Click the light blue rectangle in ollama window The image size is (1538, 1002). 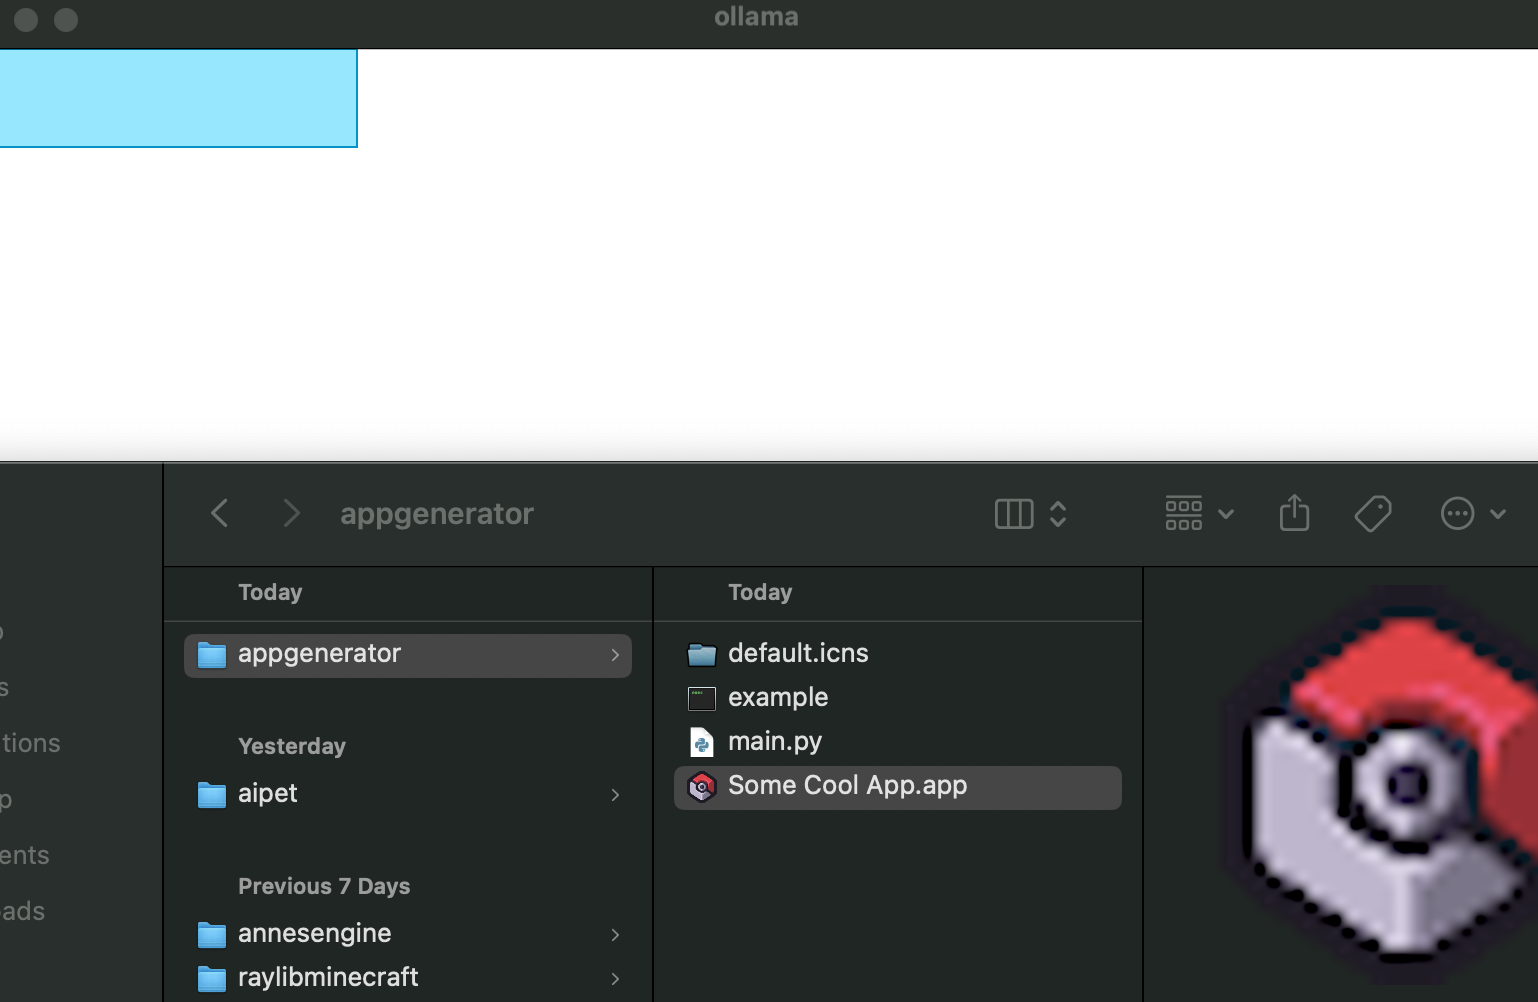[178, 98]
